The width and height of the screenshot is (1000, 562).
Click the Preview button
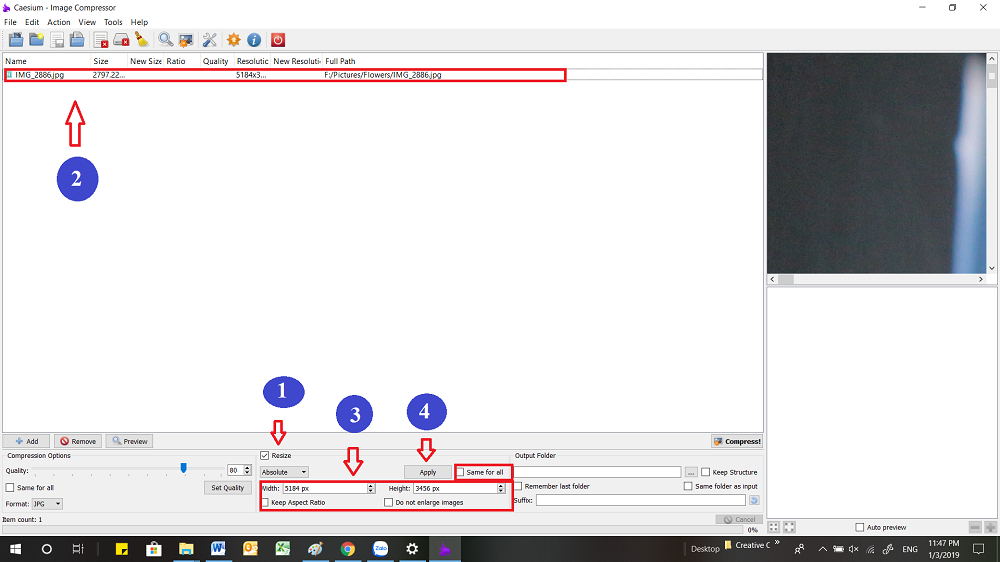[x=129, y=441]
